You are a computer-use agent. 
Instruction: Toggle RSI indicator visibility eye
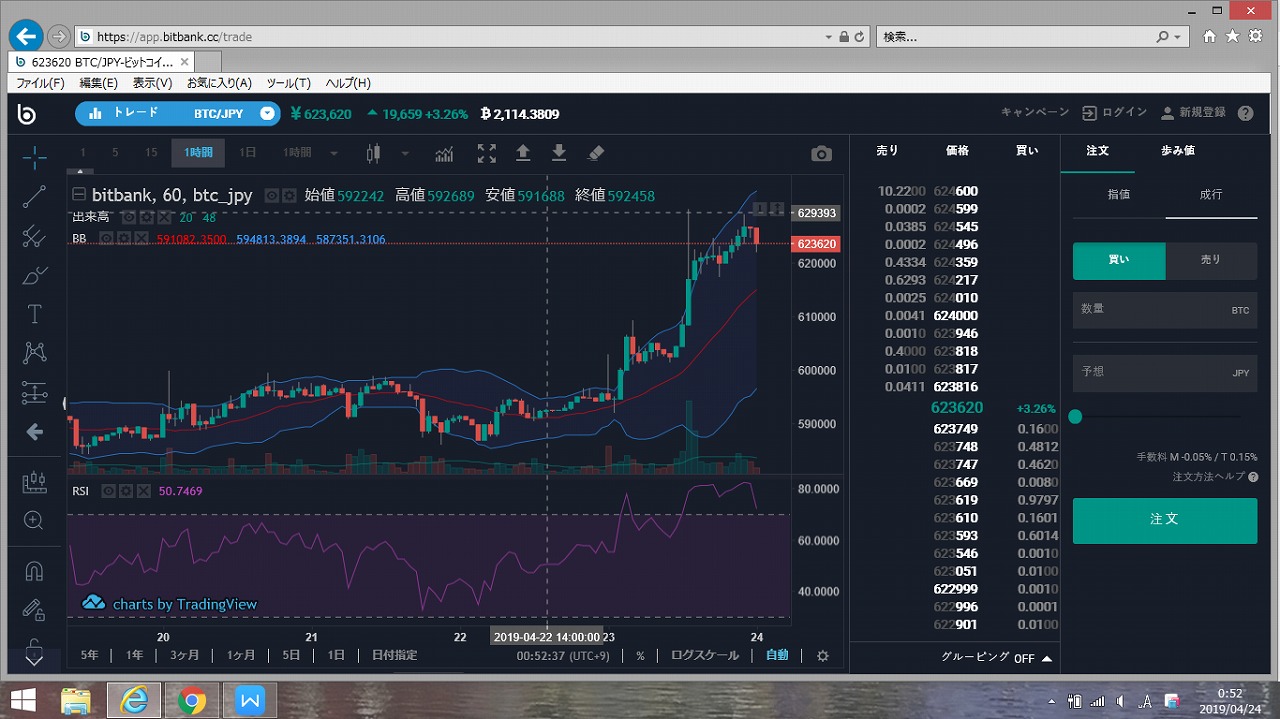[109, 491]
